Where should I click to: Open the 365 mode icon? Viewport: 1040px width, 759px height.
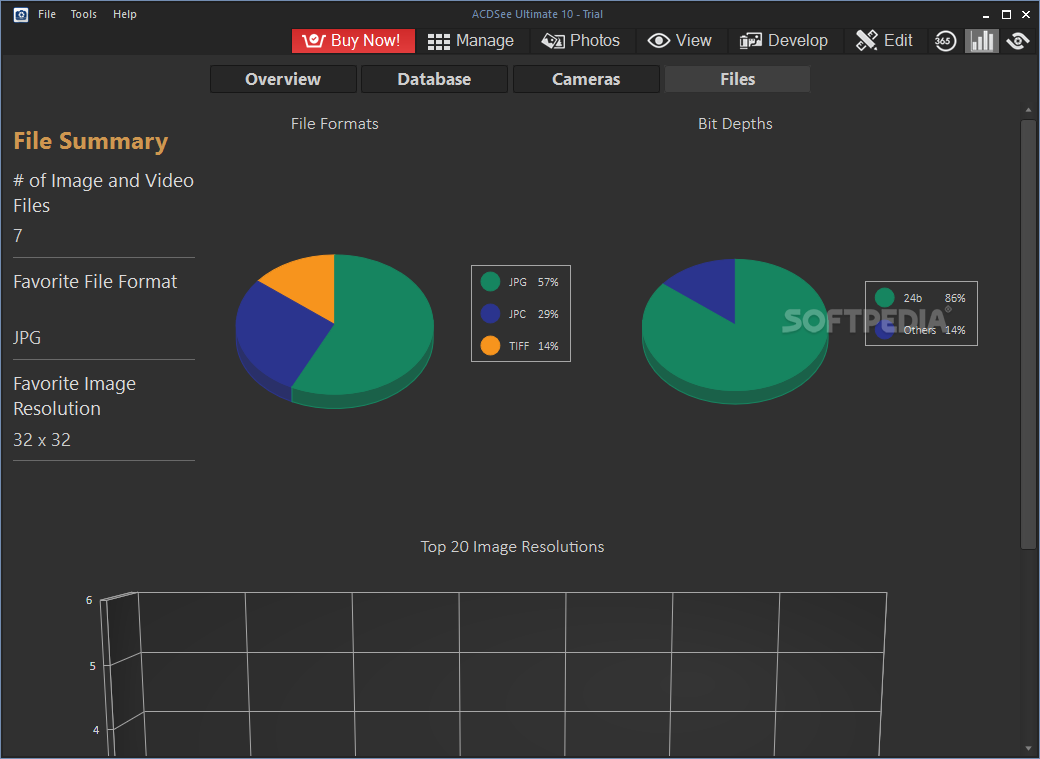(945, 41)
